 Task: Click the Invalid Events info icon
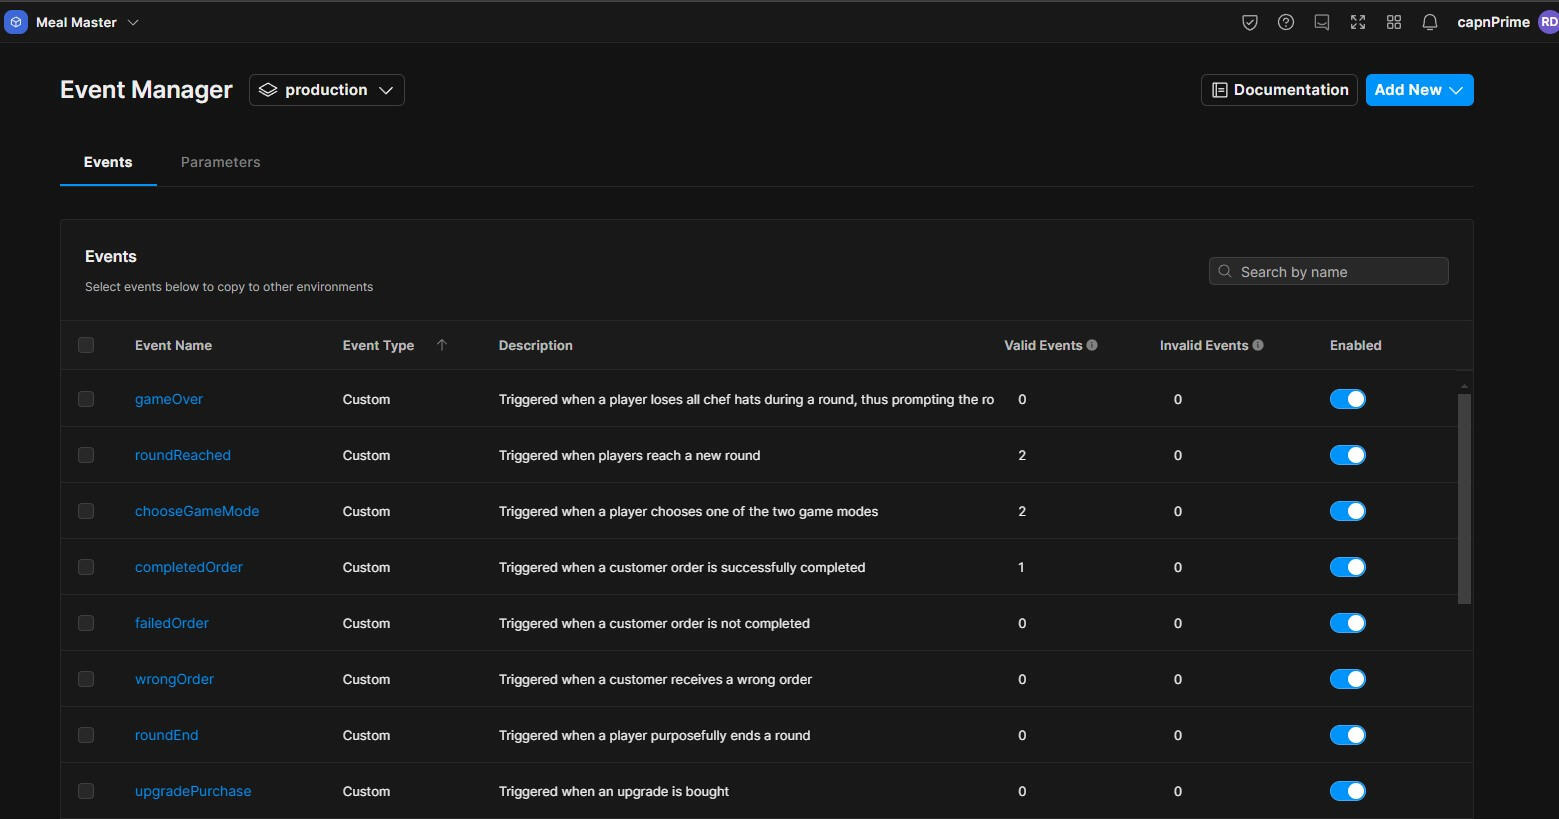(1258, 345)
